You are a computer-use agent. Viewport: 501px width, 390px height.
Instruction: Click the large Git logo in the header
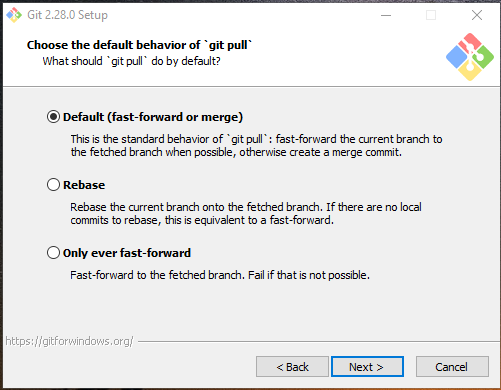click(x=470, y=57)
